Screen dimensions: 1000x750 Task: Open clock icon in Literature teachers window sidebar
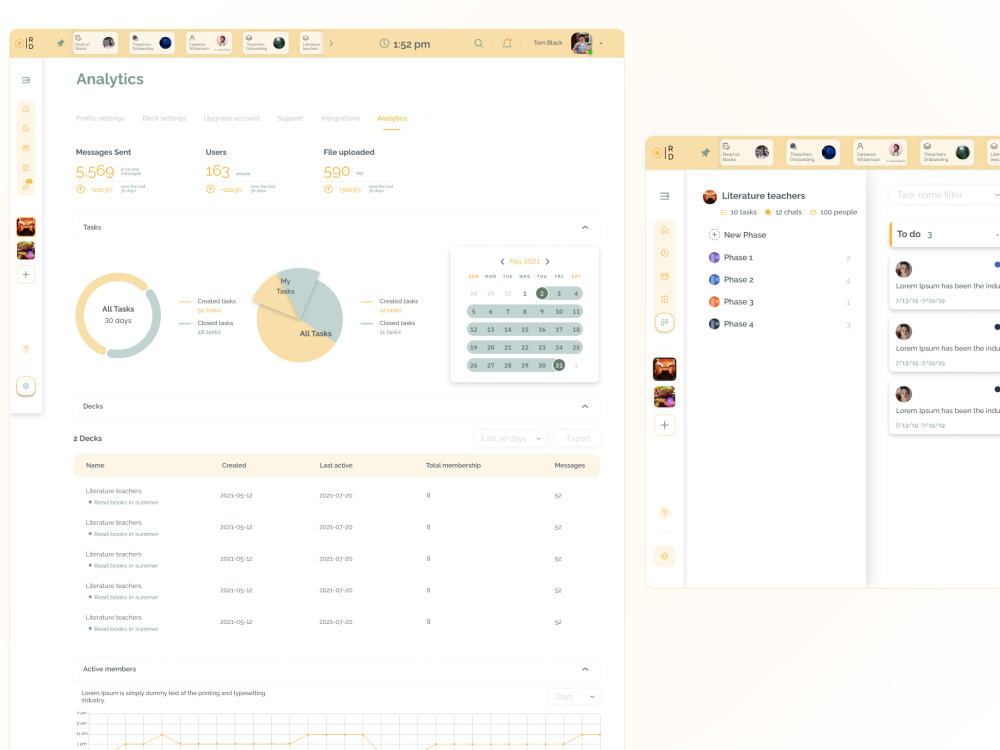(x=665, y=253)
